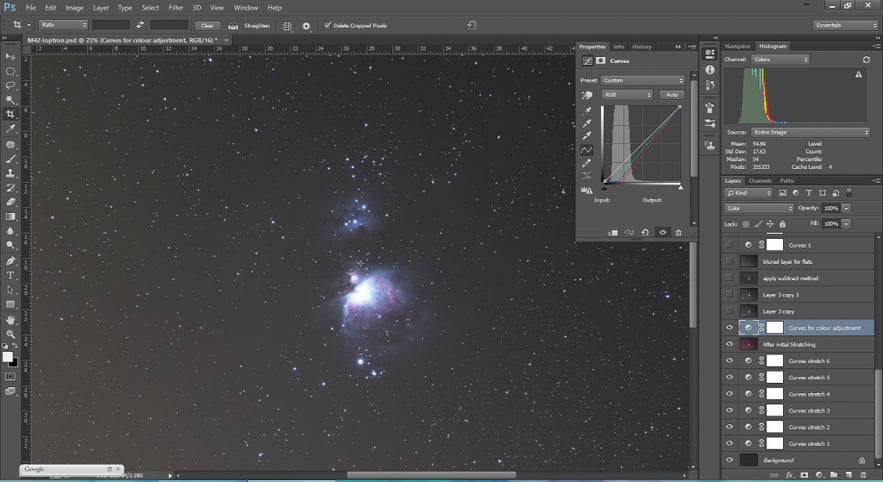883x482 pixels.
Task: Open the Layer menu
Action: 101,8
